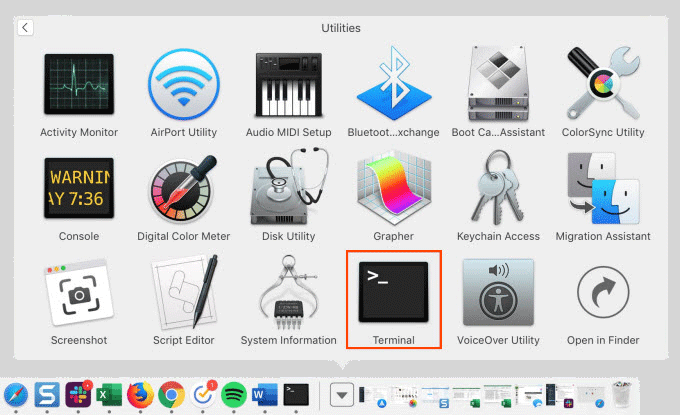Click the Terminal icon in the Dock

tap(296, 395)
